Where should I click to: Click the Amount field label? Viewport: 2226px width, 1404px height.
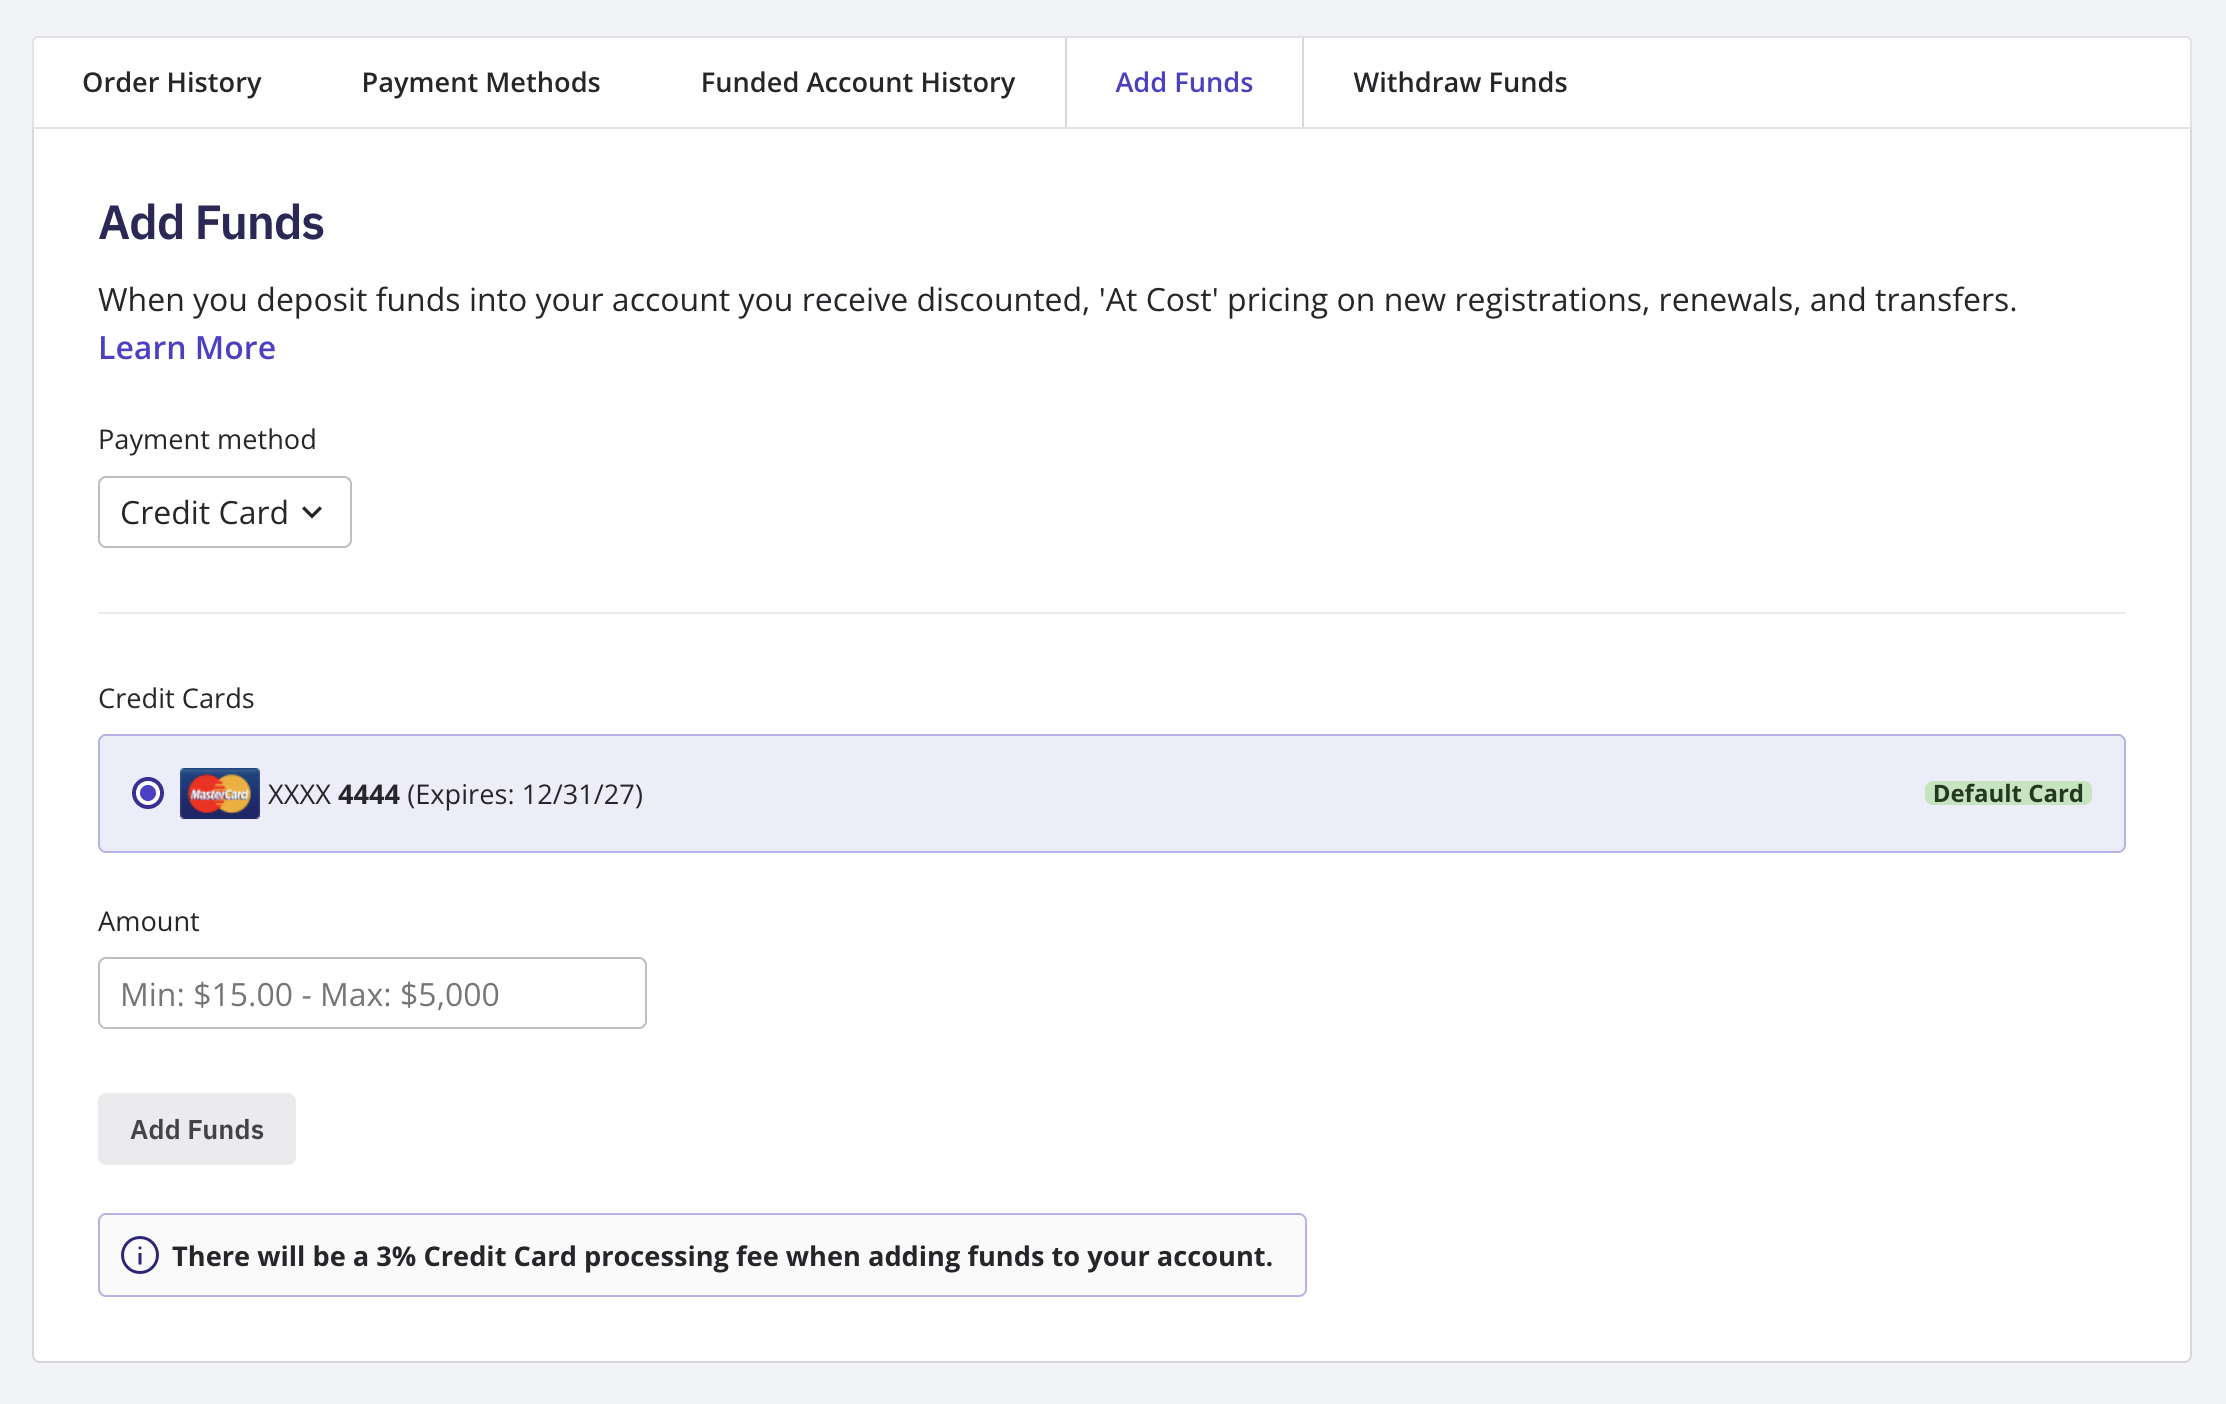pyautogui.click(x=149, y=921)
